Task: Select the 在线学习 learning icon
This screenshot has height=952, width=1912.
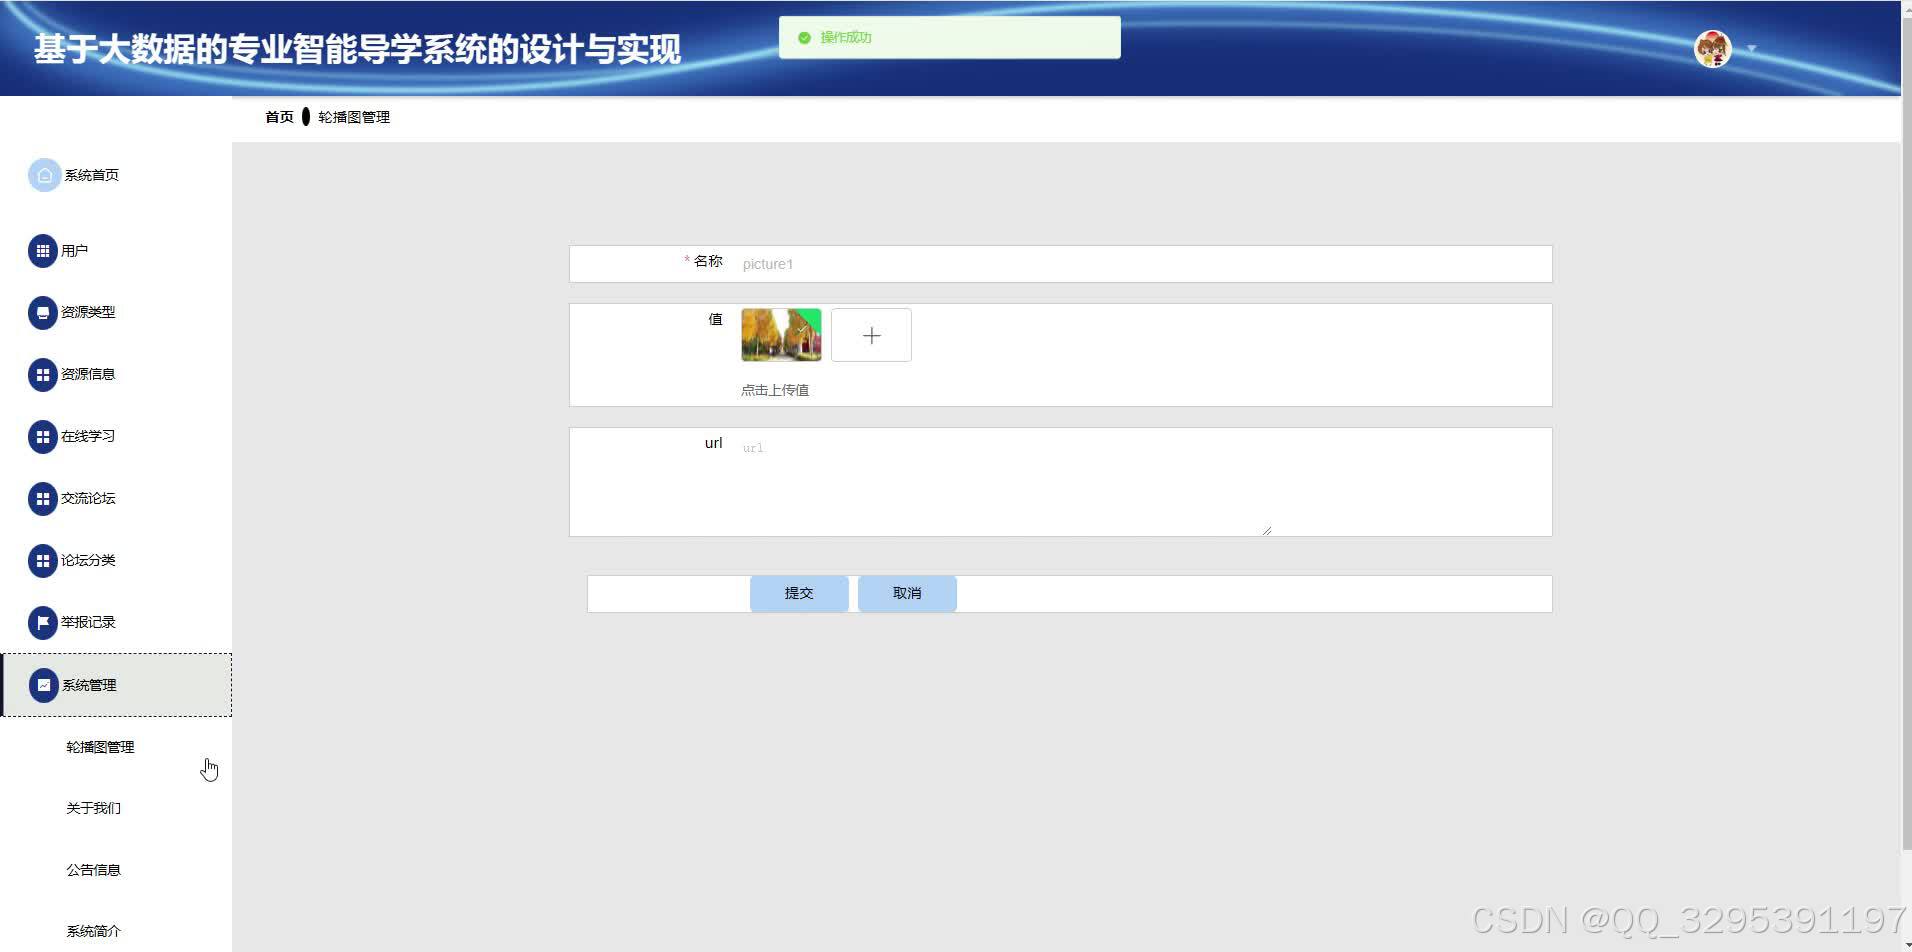Action: (43, 436)
